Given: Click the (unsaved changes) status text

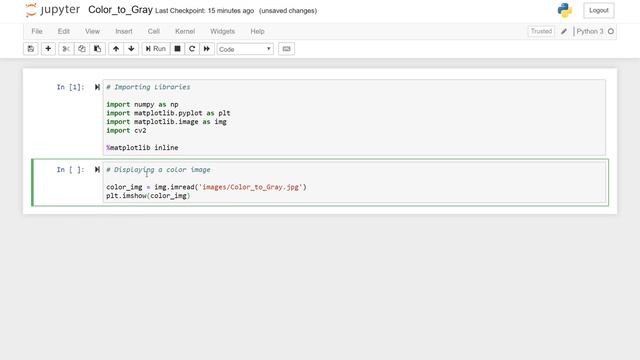Looking at the screenshot, I should [x=288, y=11].
